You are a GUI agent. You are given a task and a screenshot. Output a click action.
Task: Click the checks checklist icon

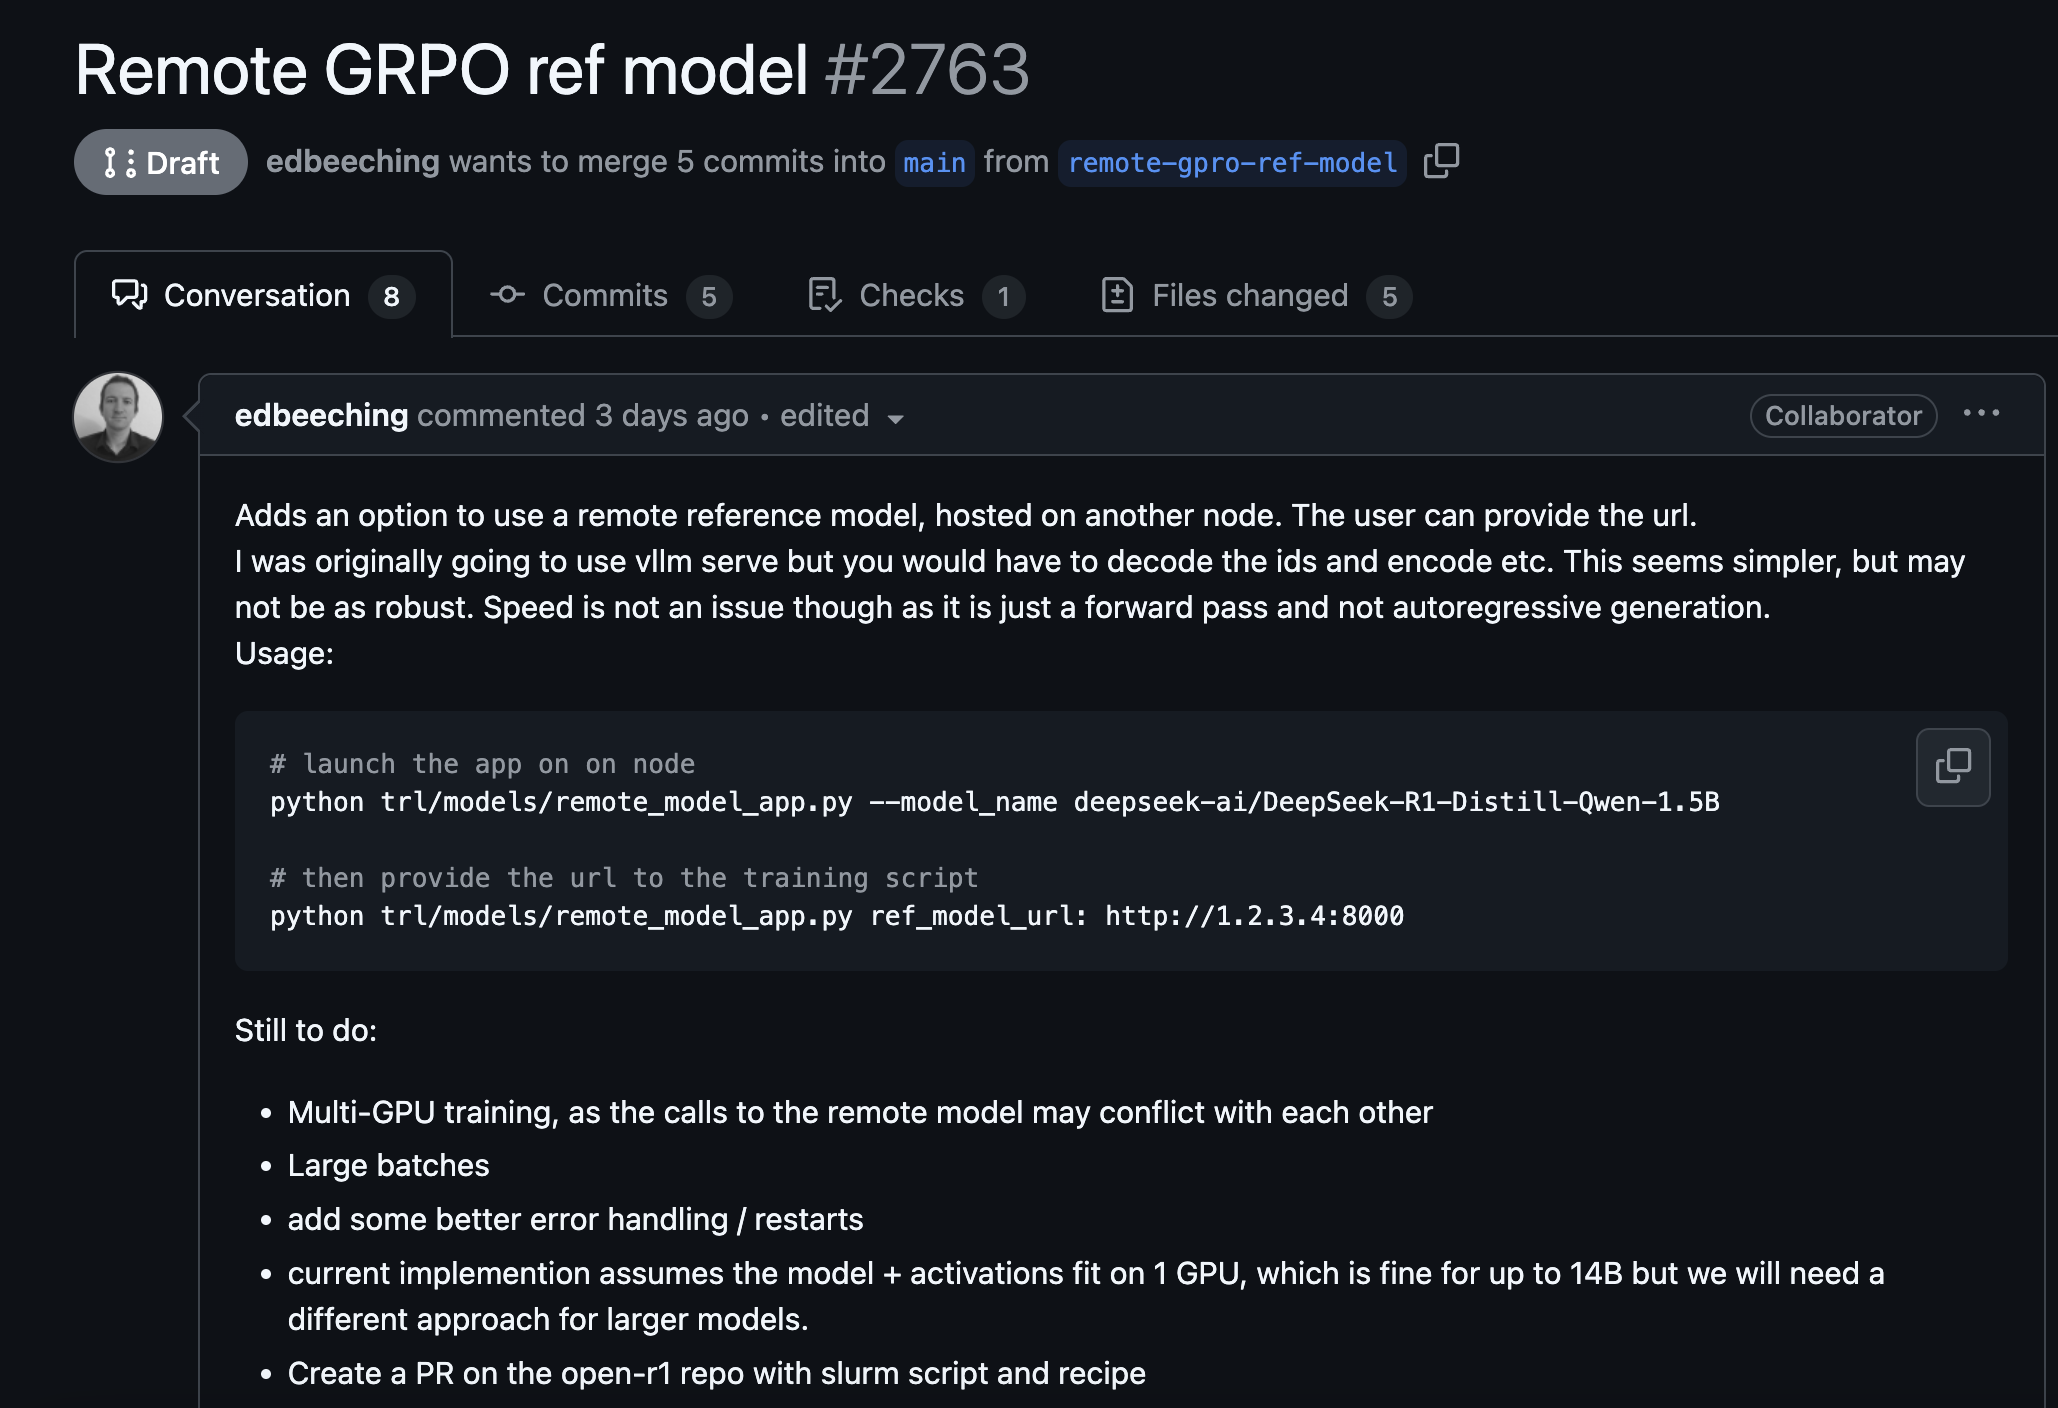tap(824, 295)
